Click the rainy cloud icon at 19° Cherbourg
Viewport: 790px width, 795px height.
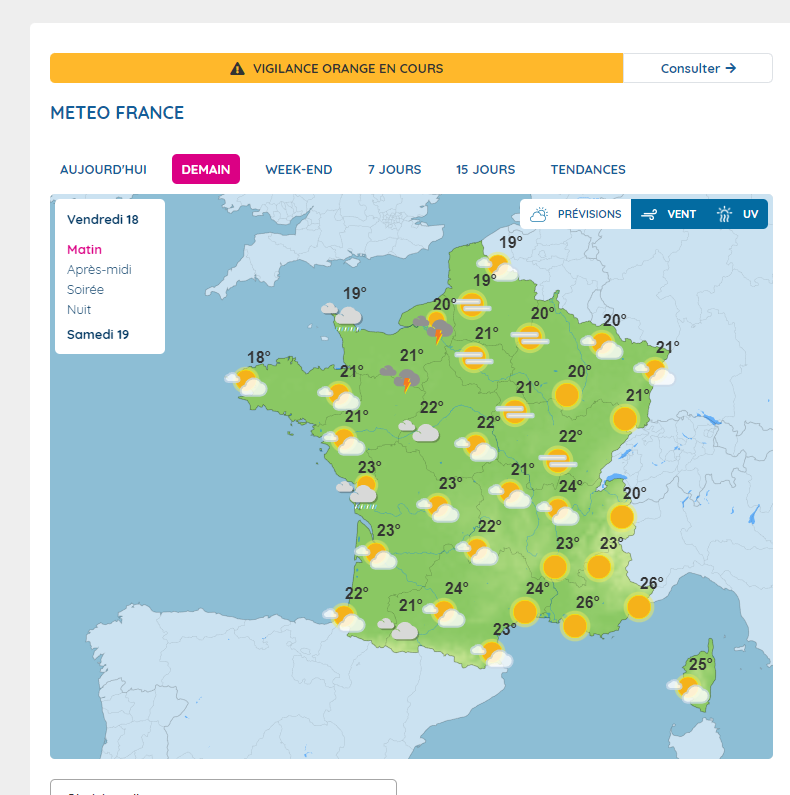[342, 317]
